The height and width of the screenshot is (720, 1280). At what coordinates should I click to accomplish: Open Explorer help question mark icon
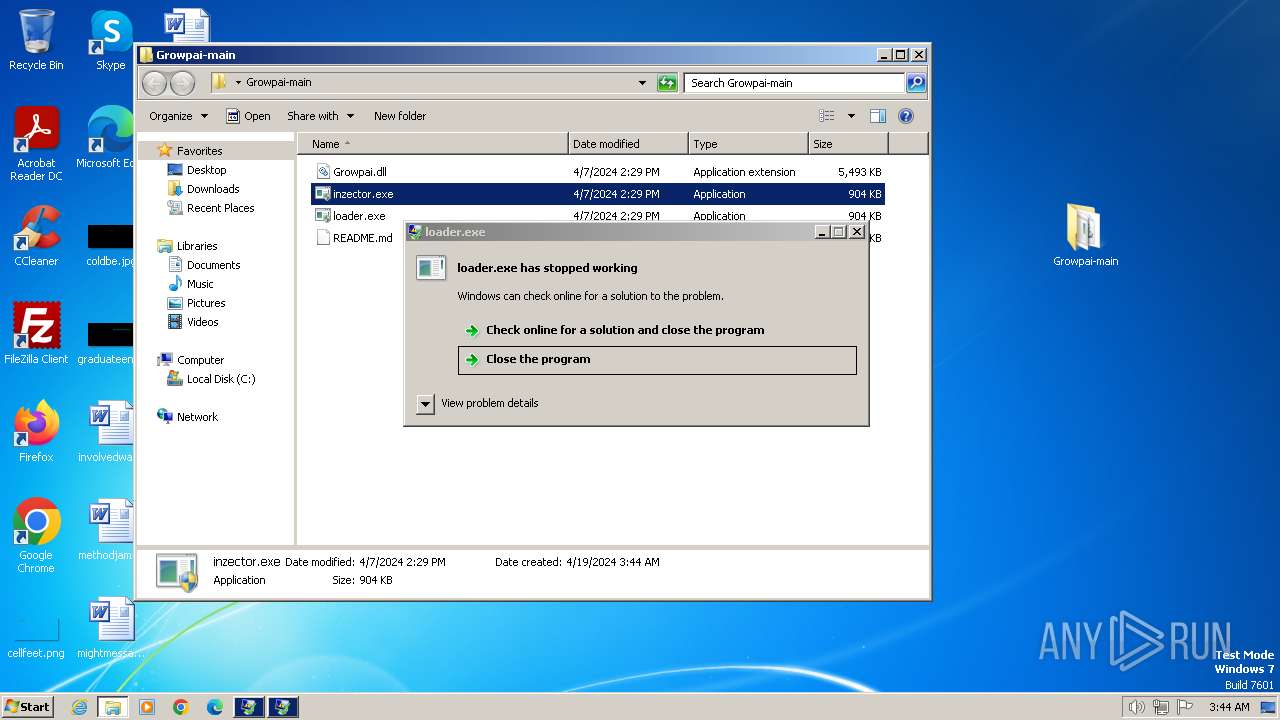pyautogui.click(x=906, y=116)
